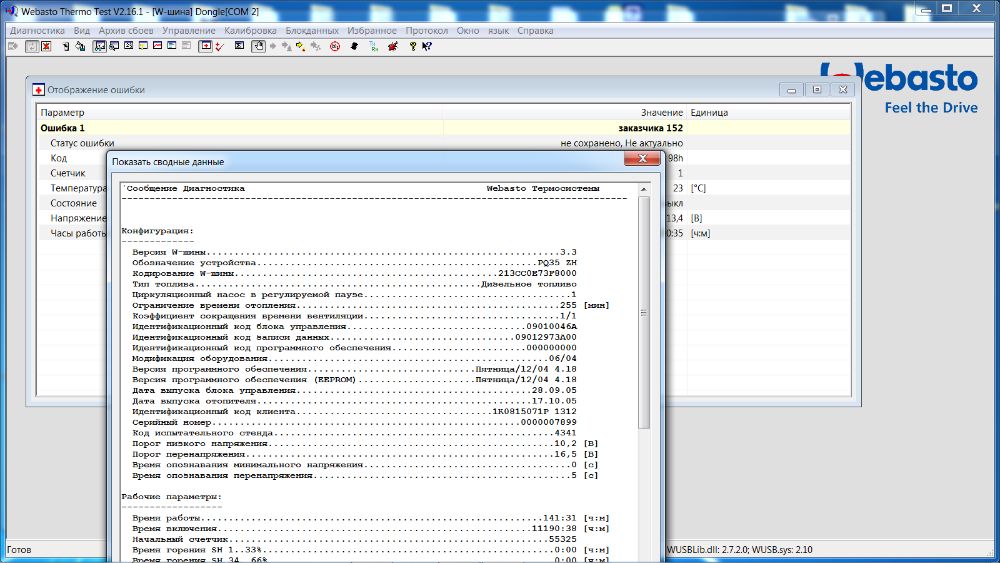Image resolution: width=1000 pixels, height=563 pixels.
Task: Click the dialog scrollbar up arrow
Action: click(643, 189)
